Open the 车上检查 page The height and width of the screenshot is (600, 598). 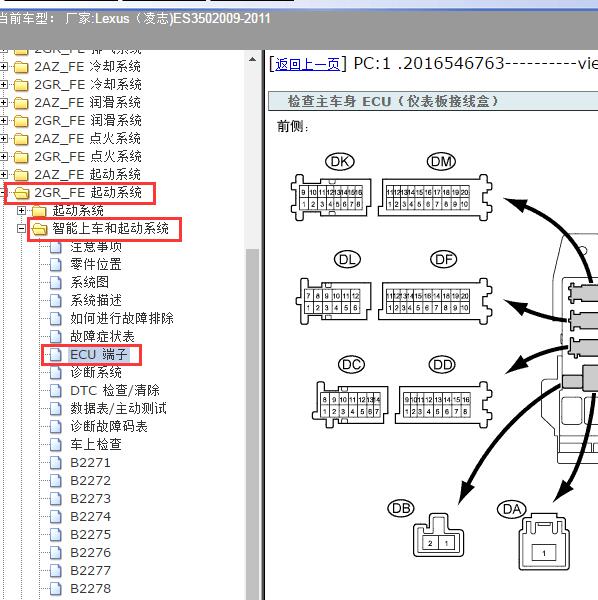[96, 445]
